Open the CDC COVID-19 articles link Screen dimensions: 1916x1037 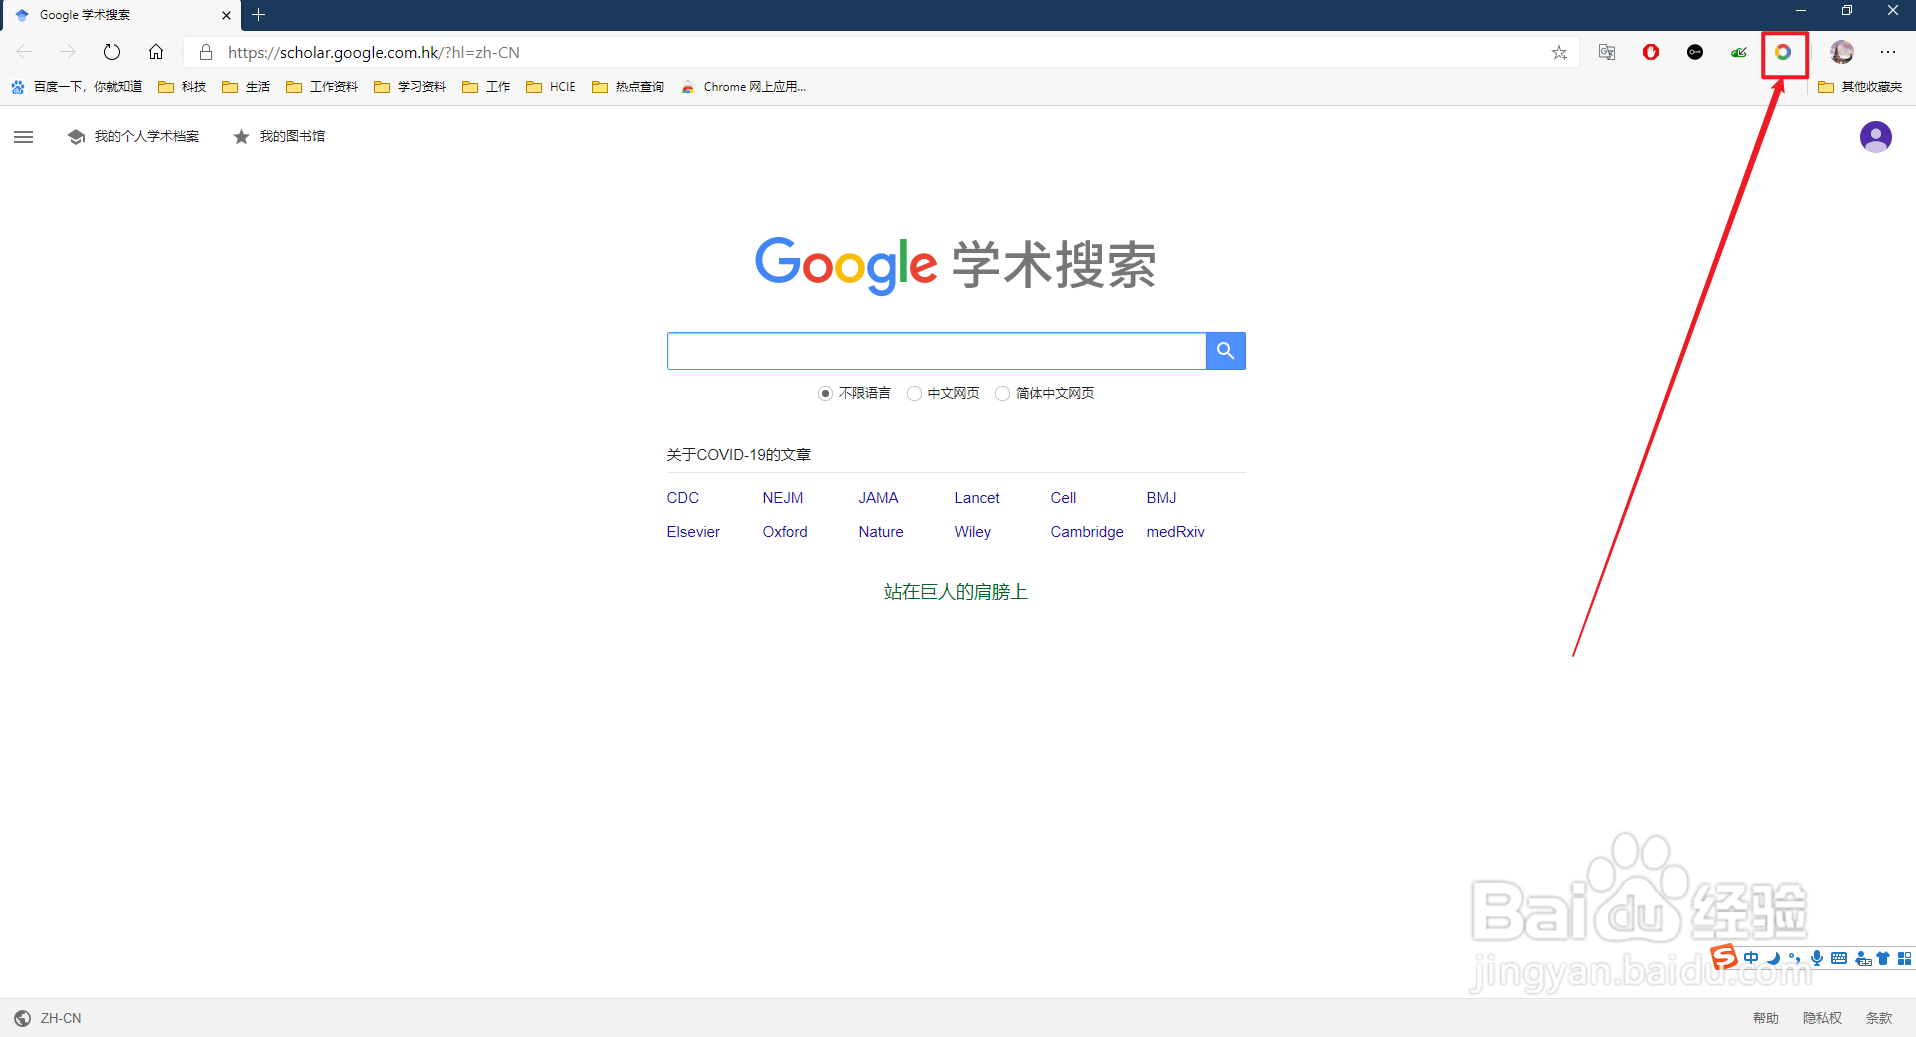pyautogui.click(x=683, y=498)
